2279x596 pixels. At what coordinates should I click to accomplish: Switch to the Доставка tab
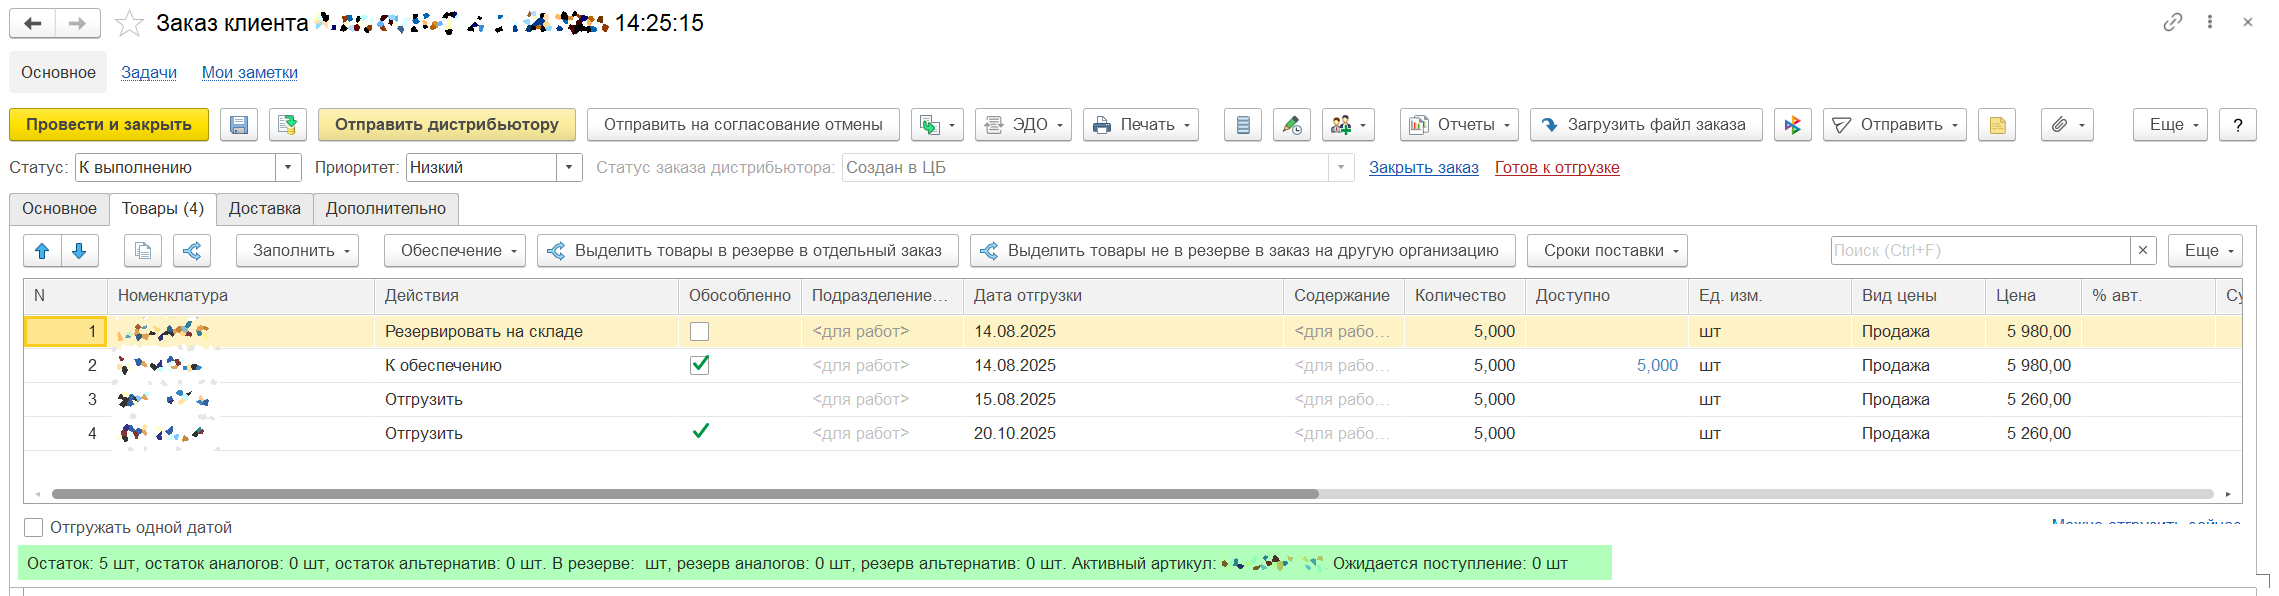264,209
